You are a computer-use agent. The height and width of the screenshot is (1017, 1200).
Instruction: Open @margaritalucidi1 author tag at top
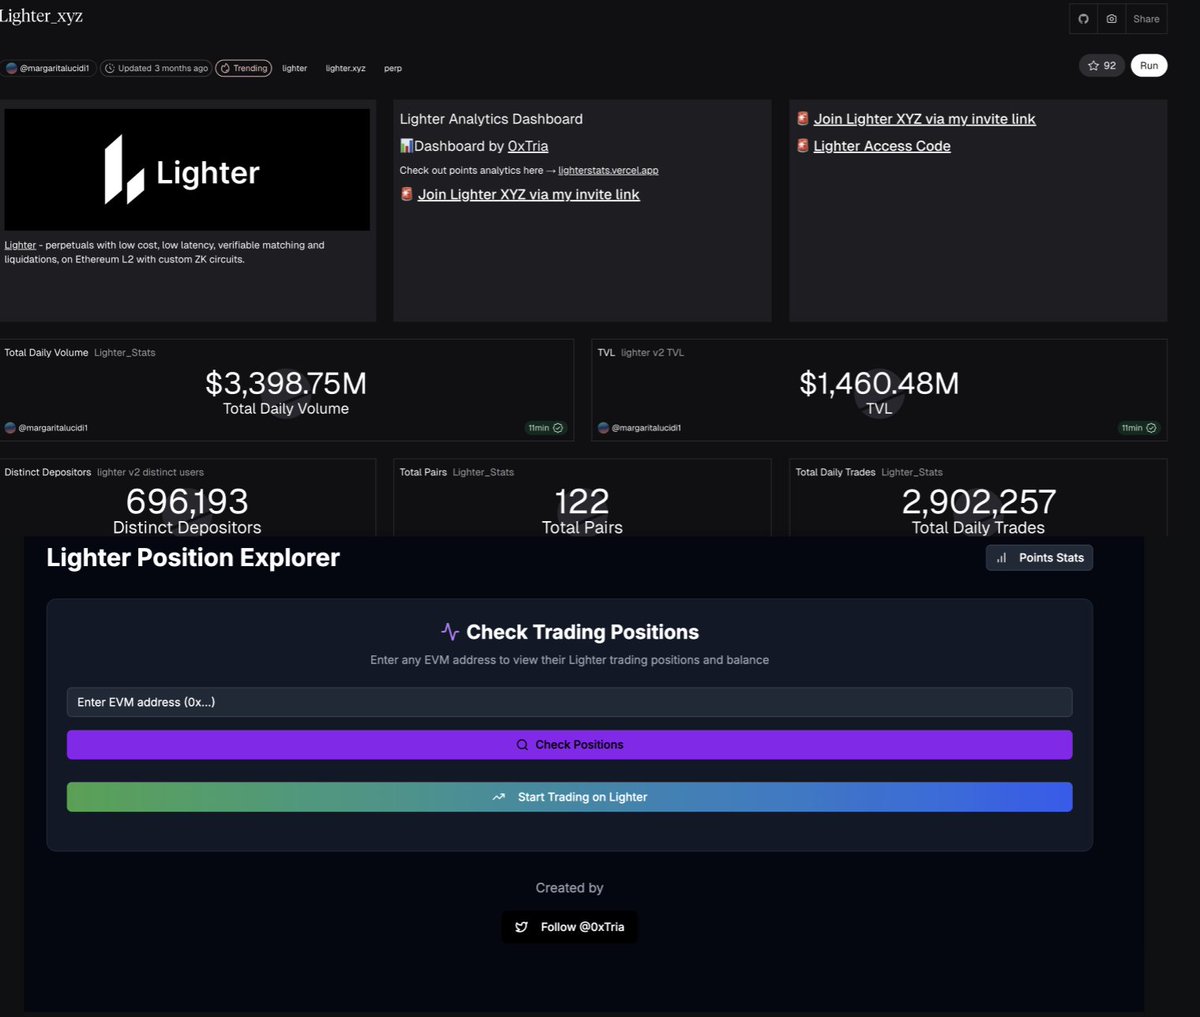pos(48,68)
